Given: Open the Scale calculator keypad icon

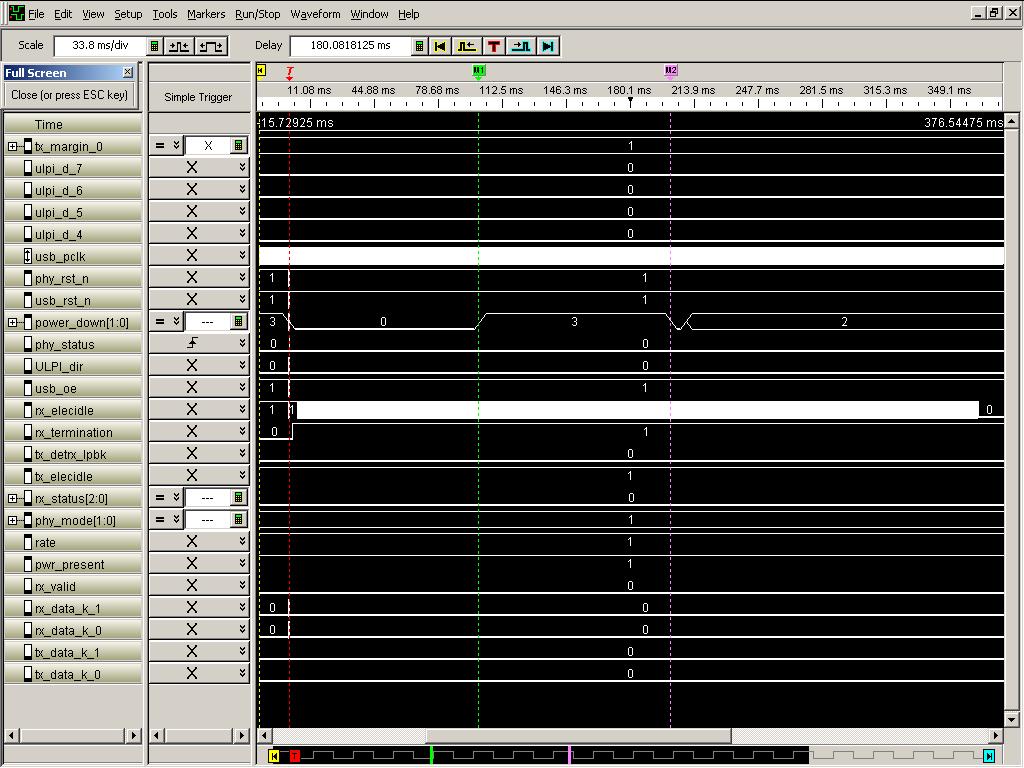Looking at the screenshot, I should (x=155, y=46).
